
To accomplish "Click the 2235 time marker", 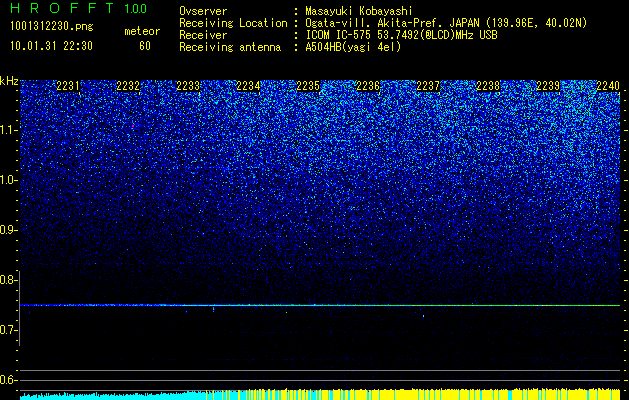I will [308, 86].
